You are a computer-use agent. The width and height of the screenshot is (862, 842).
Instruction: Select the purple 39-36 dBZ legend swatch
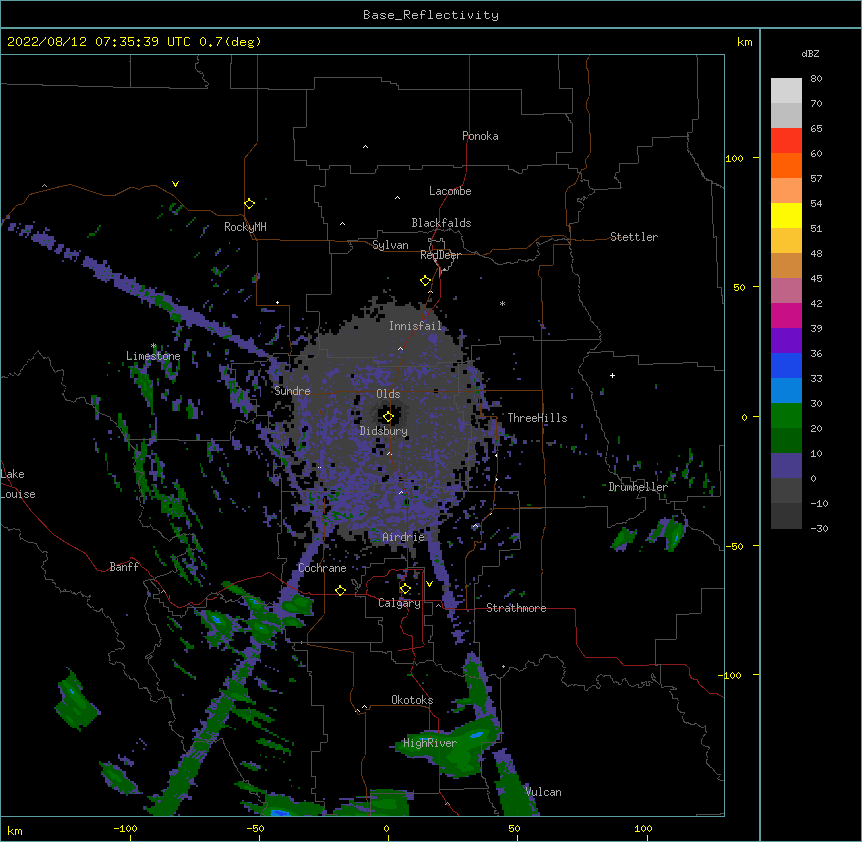click(x=786, y=341)
